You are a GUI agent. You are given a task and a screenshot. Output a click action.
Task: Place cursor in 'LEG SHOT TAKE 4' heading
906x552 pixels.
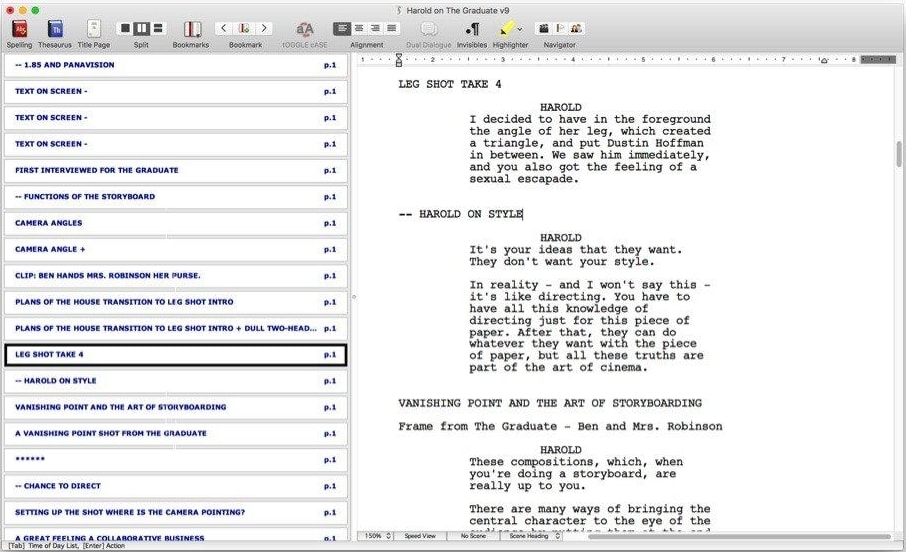450,84
